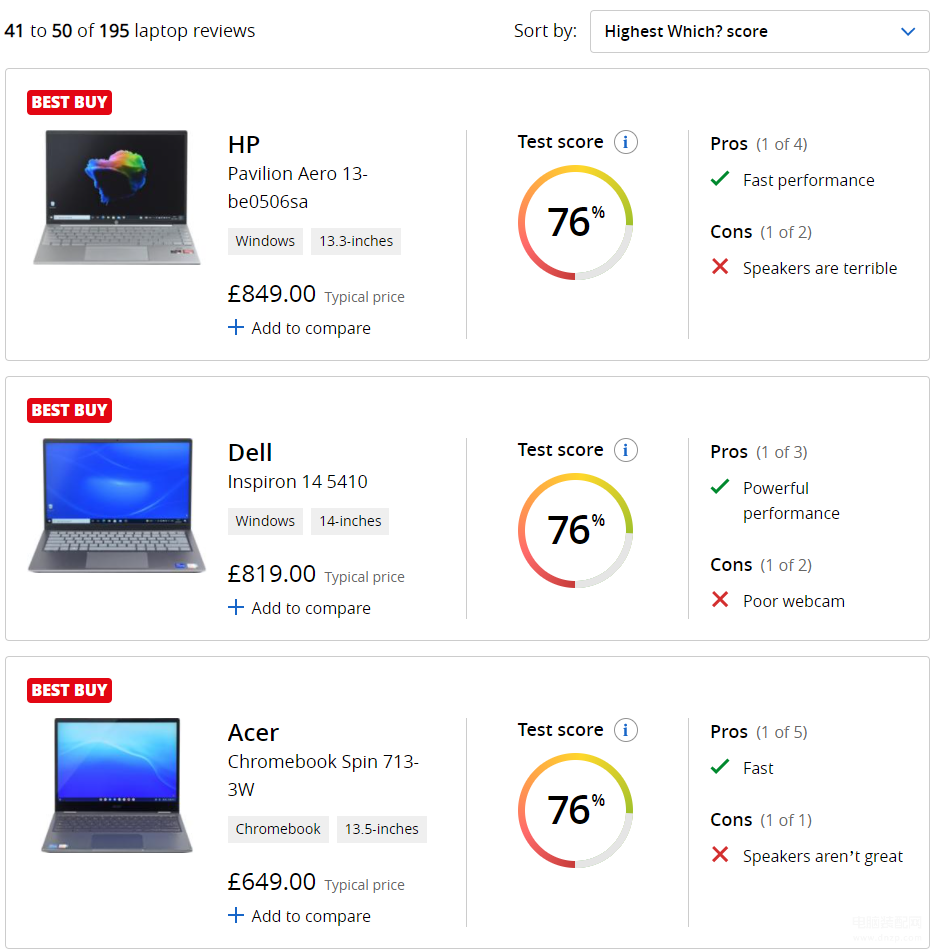Viewport: 932px width, 951px height.
Task: Click the 76% score gauge for Dell
Action: (575, 531)
